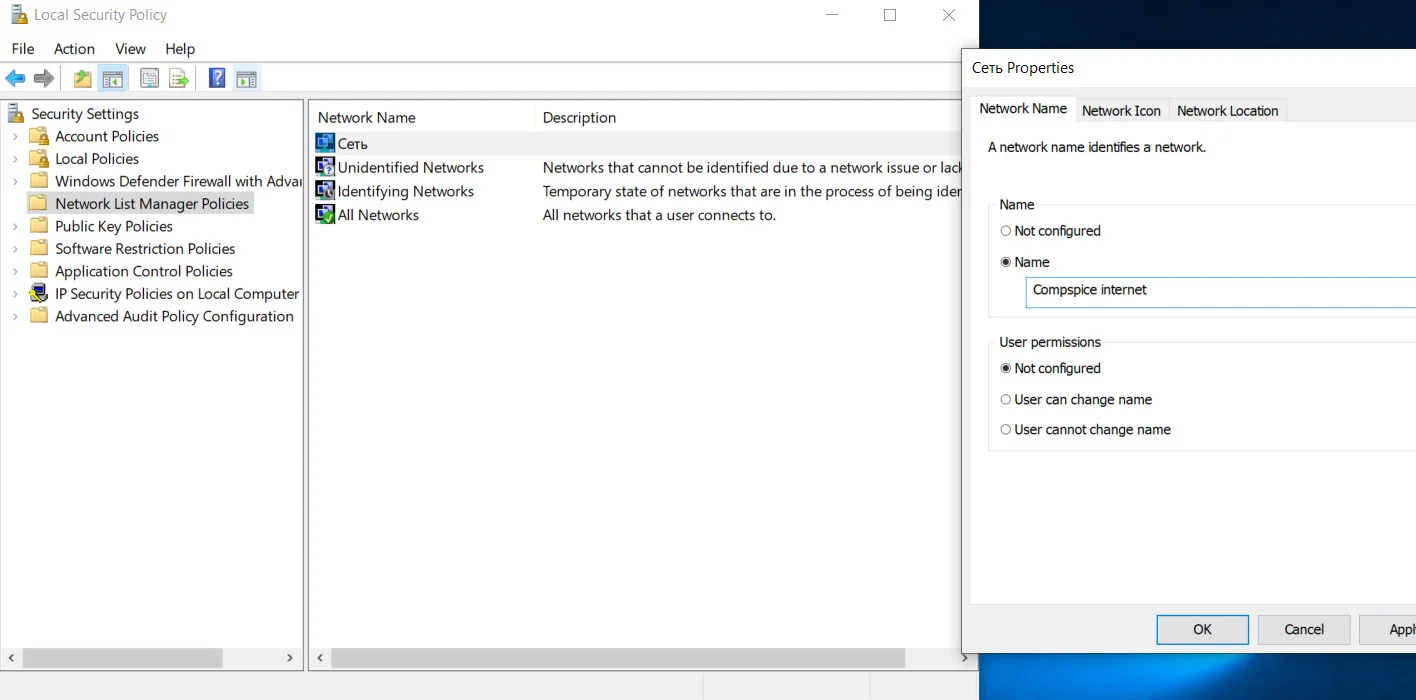Image resolution: width=1416 pixels, height=700 pixels.
Task: Click the Unidentified Networks row icon
Action: point(325,167)
